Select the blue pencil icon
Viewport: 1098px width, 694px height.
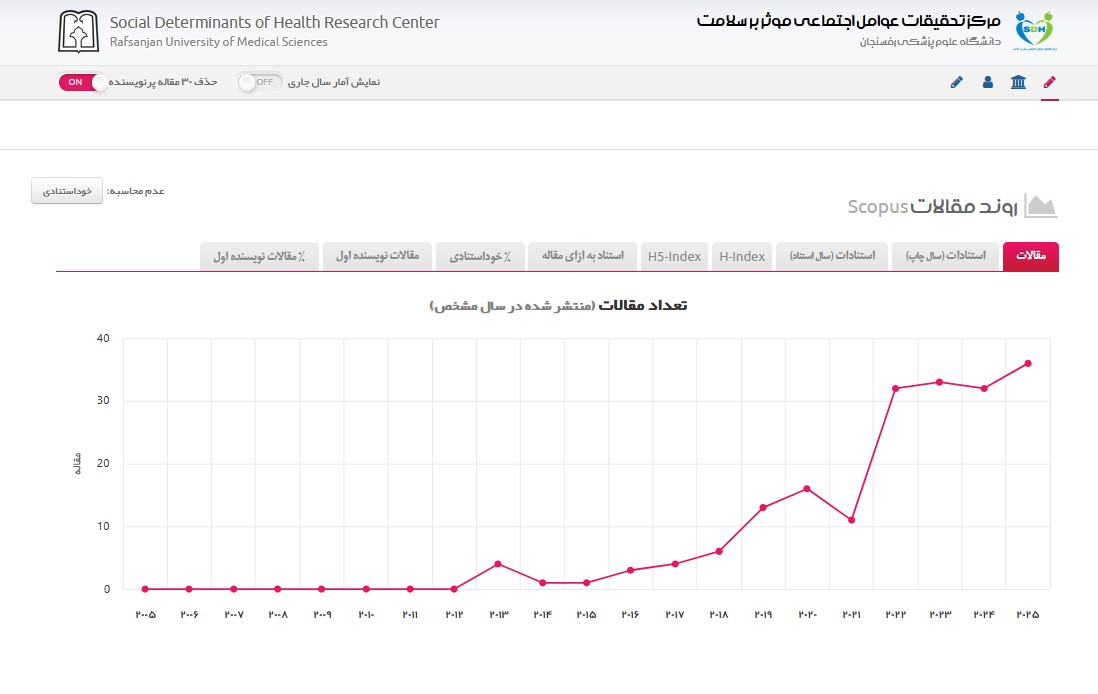pos(957,83)
